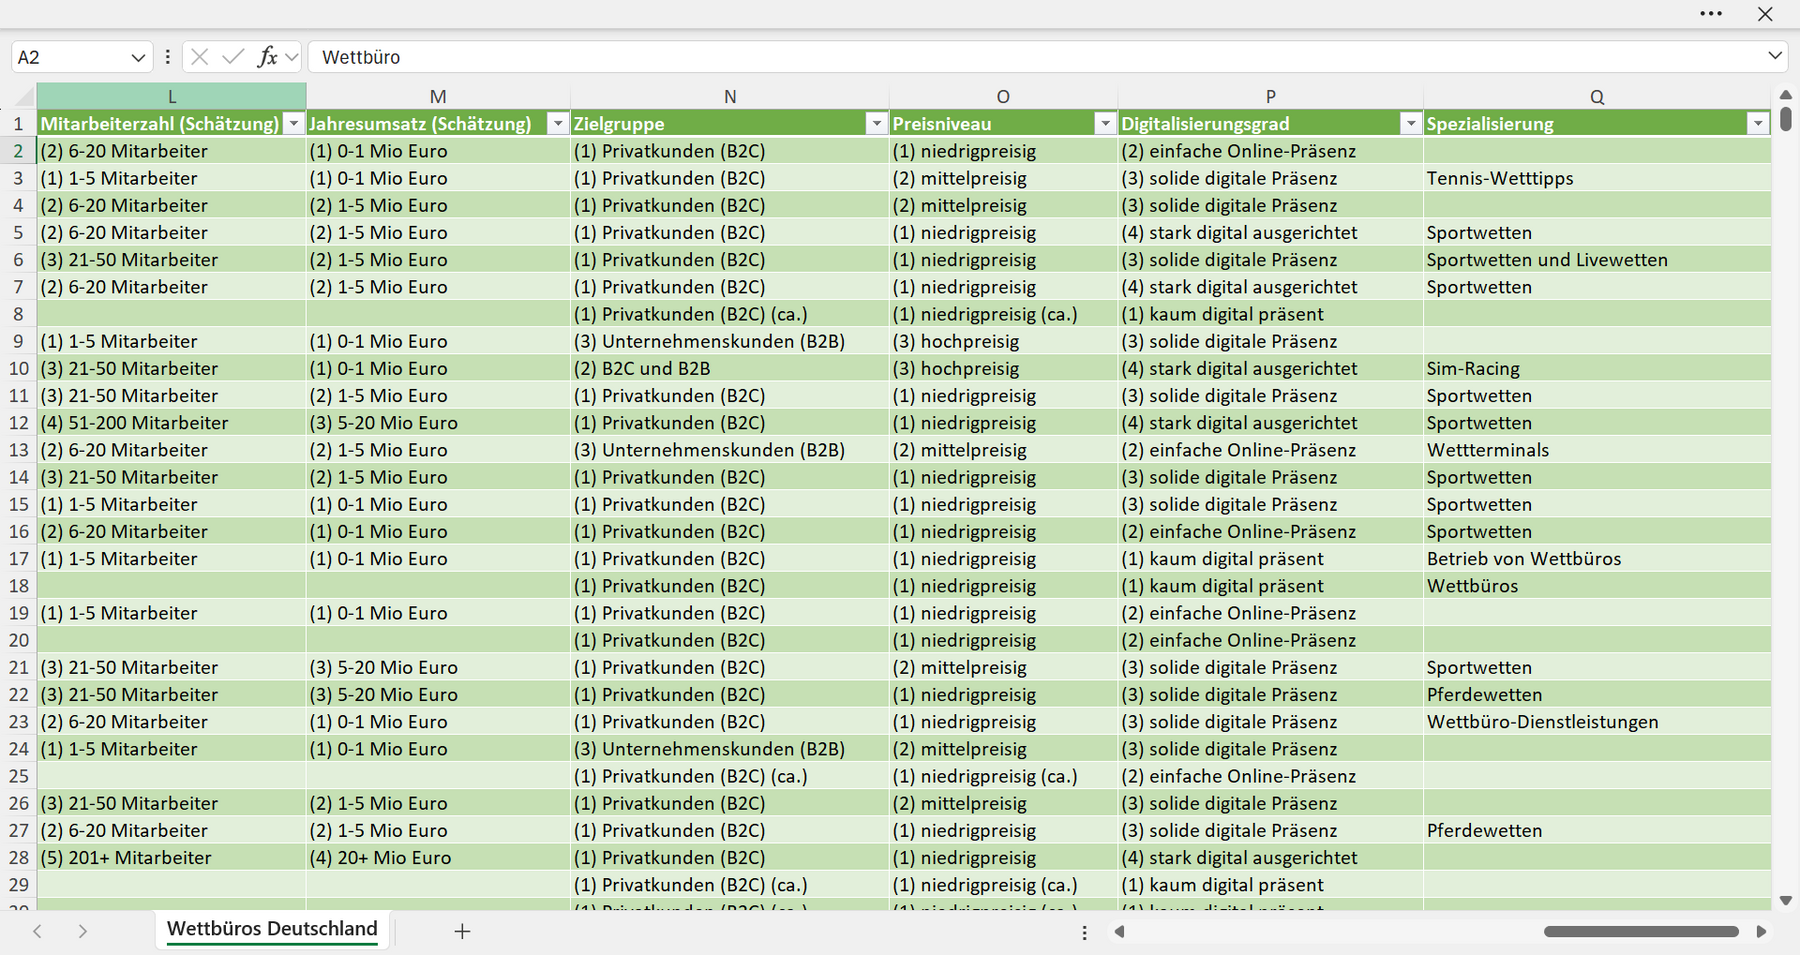Add new sheet with plus icon

point(462,931)
